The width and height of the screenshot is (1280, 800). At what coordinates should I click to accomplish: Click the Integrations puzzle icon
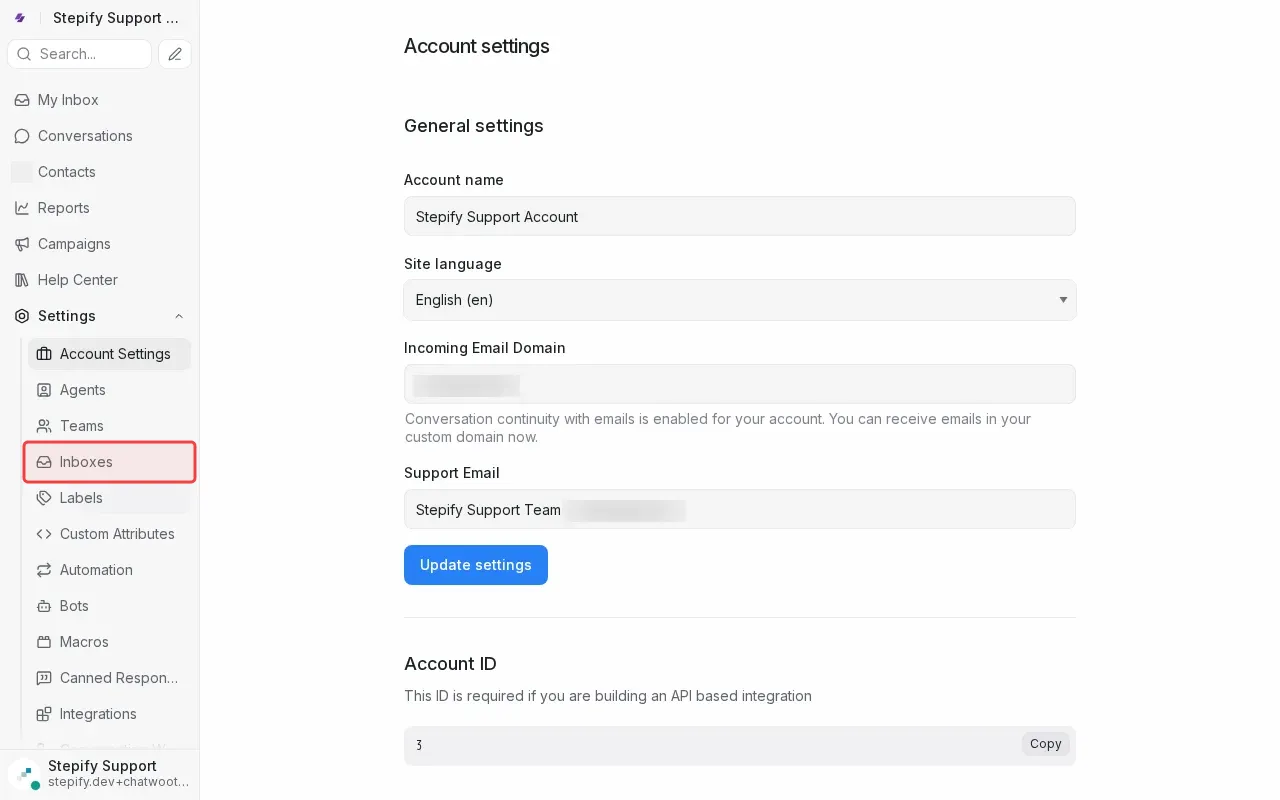[x=43, y=714]
